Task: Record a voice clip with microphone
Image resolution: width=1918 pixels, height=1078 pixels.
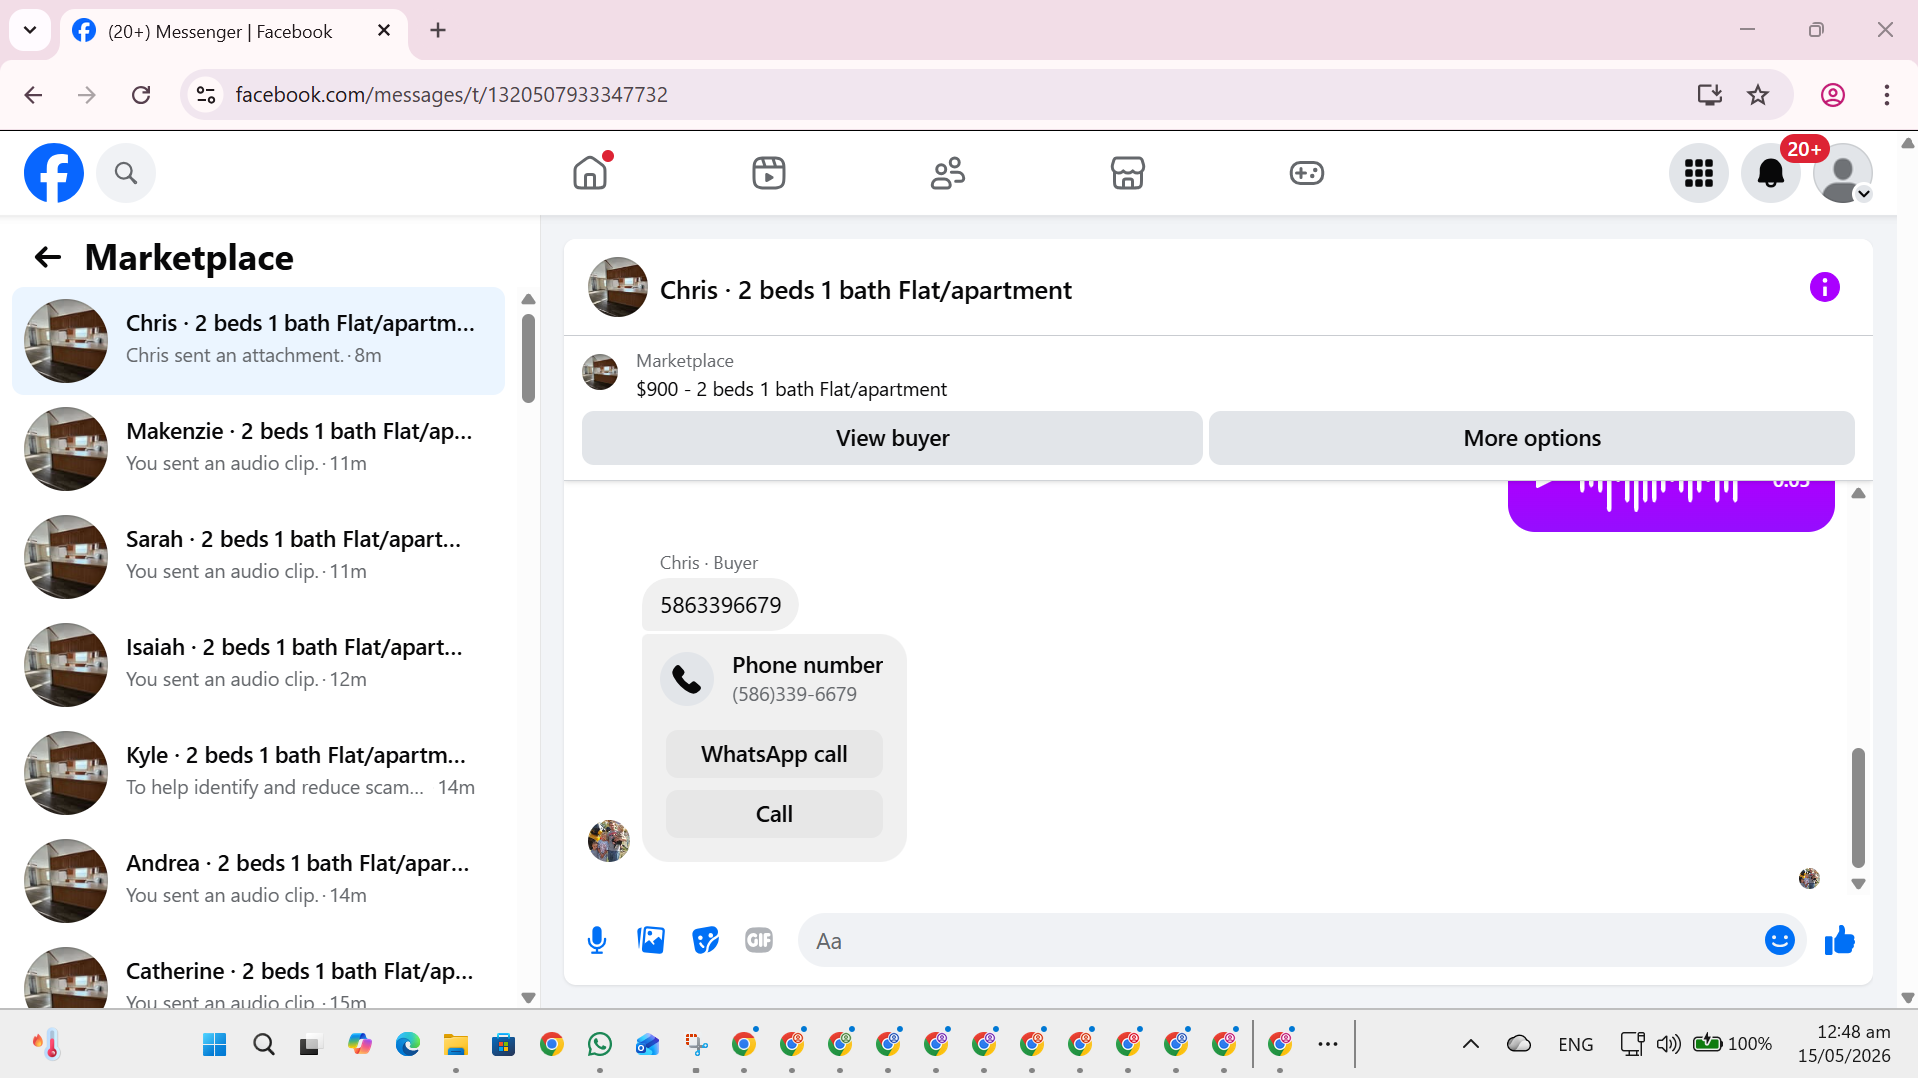Action: [597, 940]
